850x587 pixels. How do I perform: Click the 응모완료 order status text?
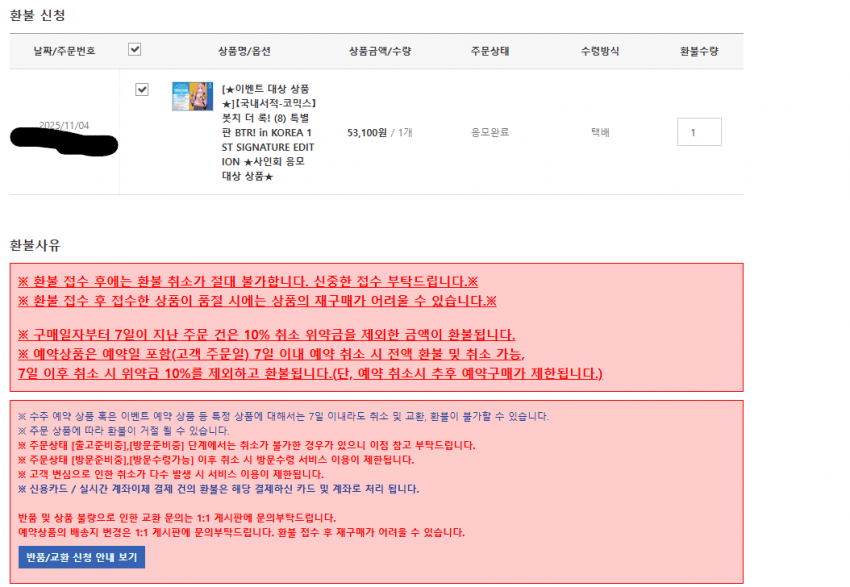point(491,132)
